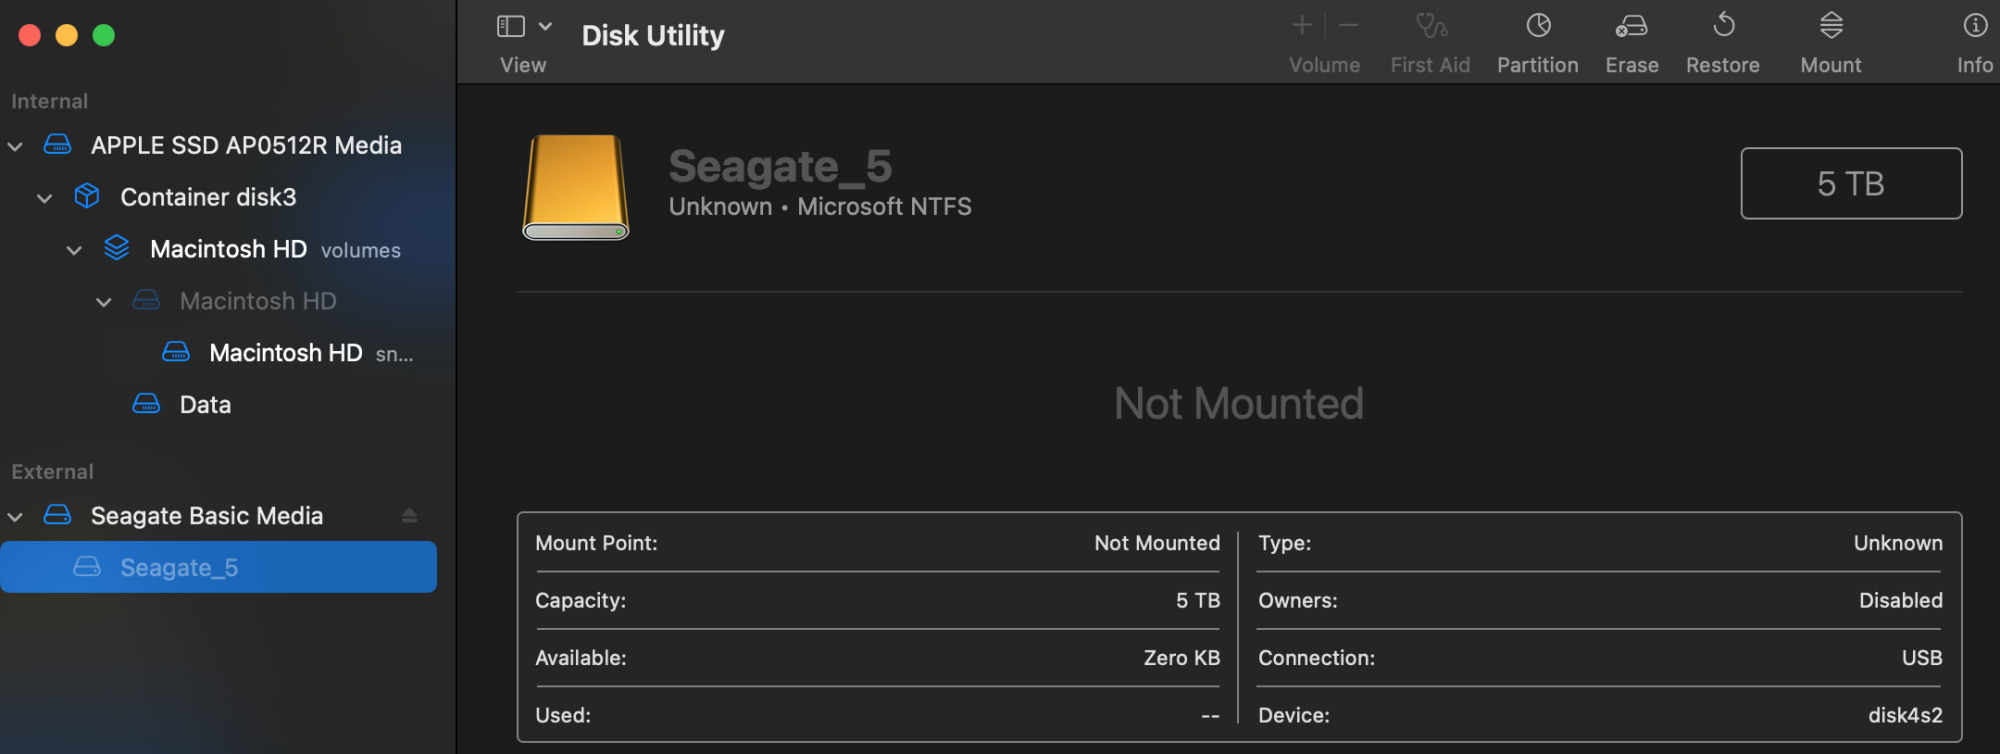Collapse Container disk3 in sidebar
The height and width of the screenshot is (754, 2000).
45,198
